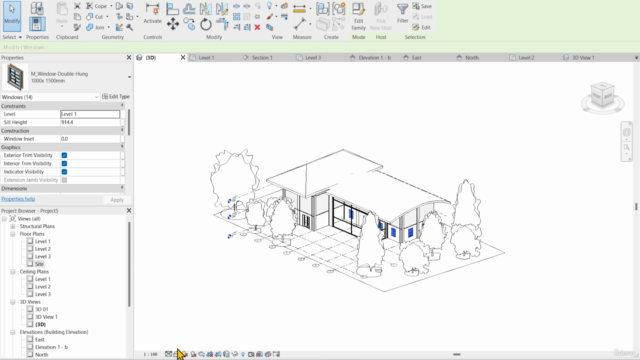
Task: Open Edit Family mode
Action: 358,16
